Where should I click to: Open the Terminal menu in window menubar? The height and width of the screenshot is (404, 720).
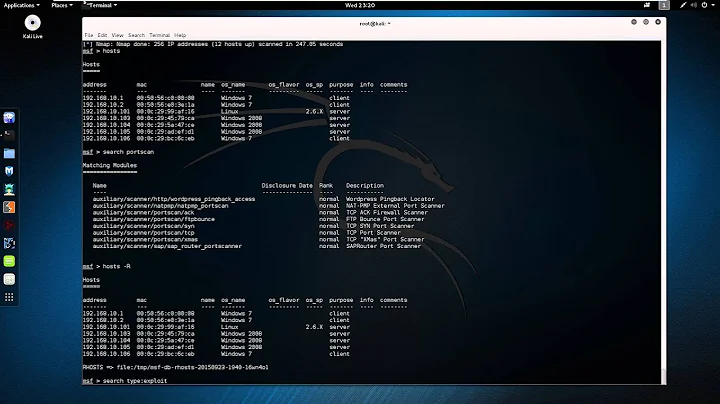[159, 35]
